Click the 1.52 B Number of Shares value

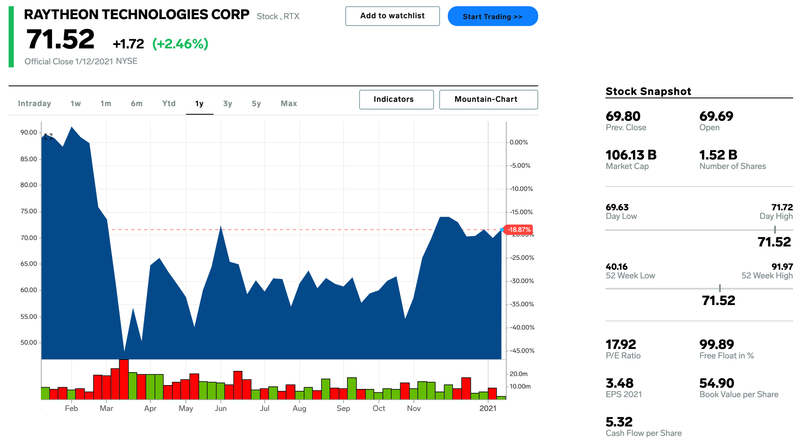pos(718,155)
